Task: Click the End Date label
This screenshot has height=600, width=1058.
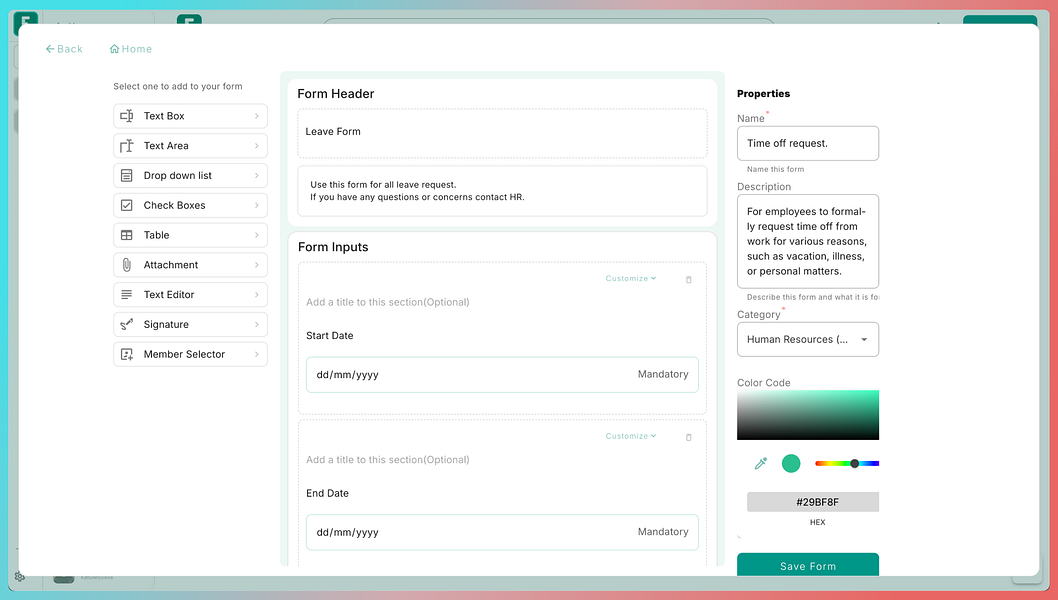Action: pyautogui.click(x=327, y=493)
